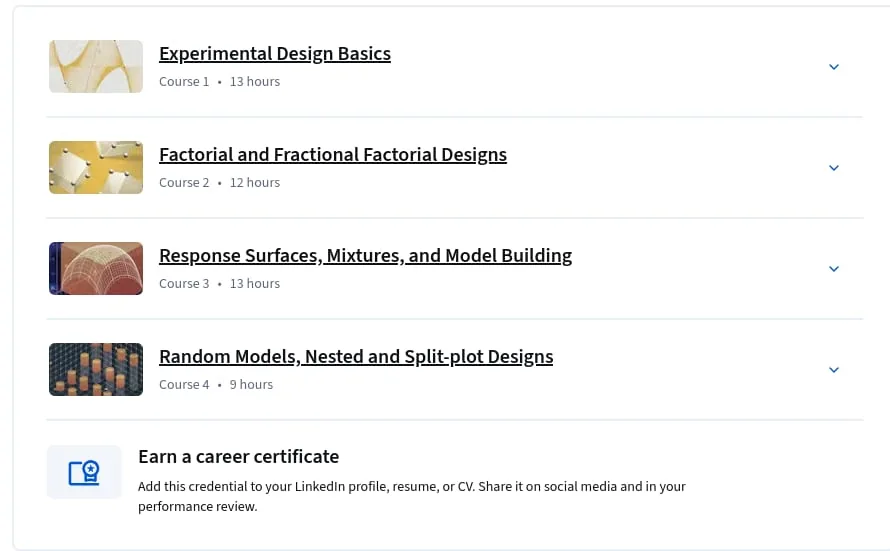890x551 pixels.
Task: Click the career certificate badge icon
Action: [x=84, y=472]
